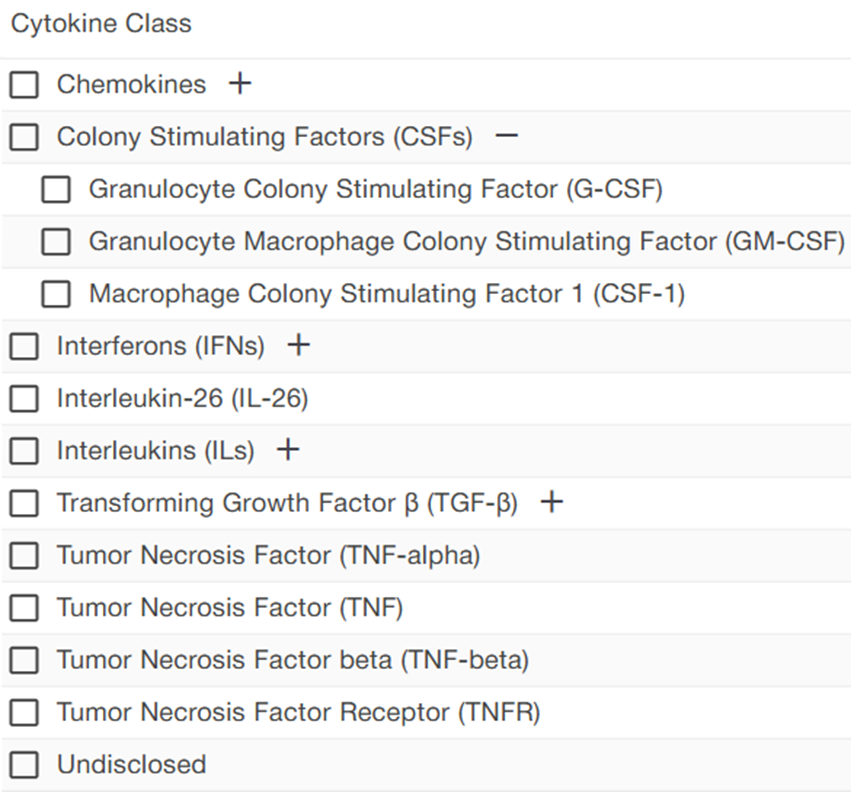Tick the TNF-alpha checkbox
This screenshot has height=792, width=851.
pyautogui.click(x=24, y=555)
